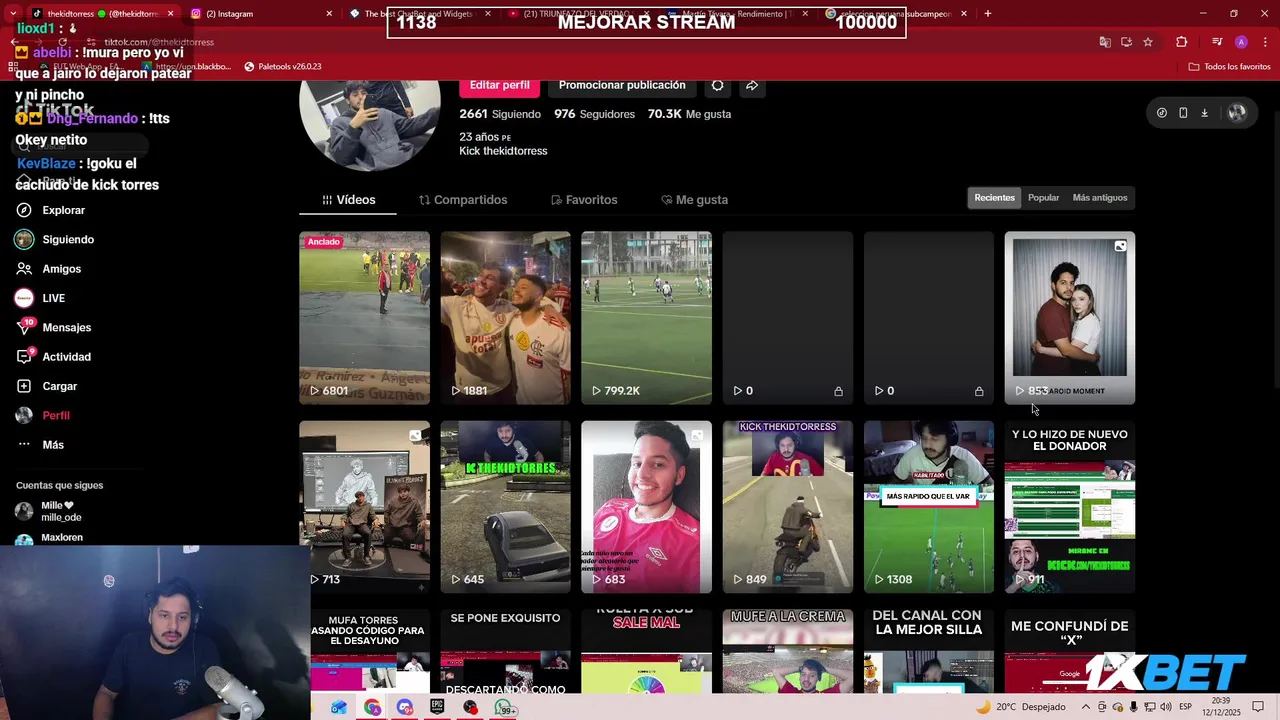The image size is (1280, 720).
Task: Open WhatsApp 99+ from the taskbar
Action: (505, 708)
